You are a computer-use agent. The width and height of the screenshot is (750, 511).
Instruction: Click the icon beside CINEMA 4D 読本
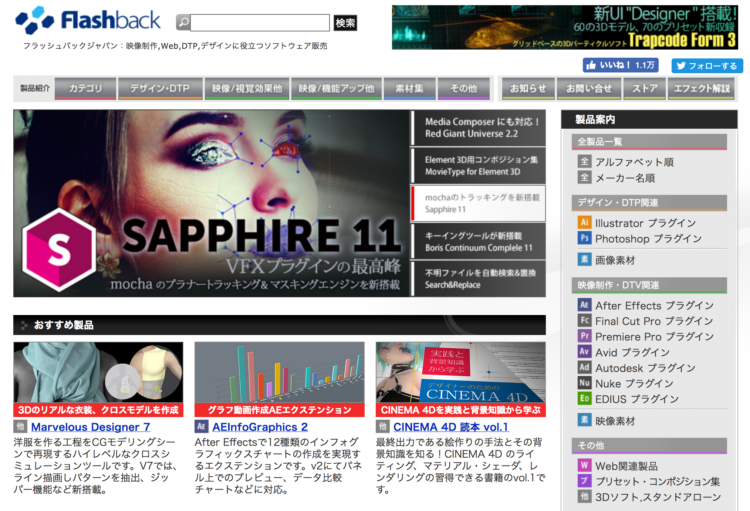pos(382,426)
